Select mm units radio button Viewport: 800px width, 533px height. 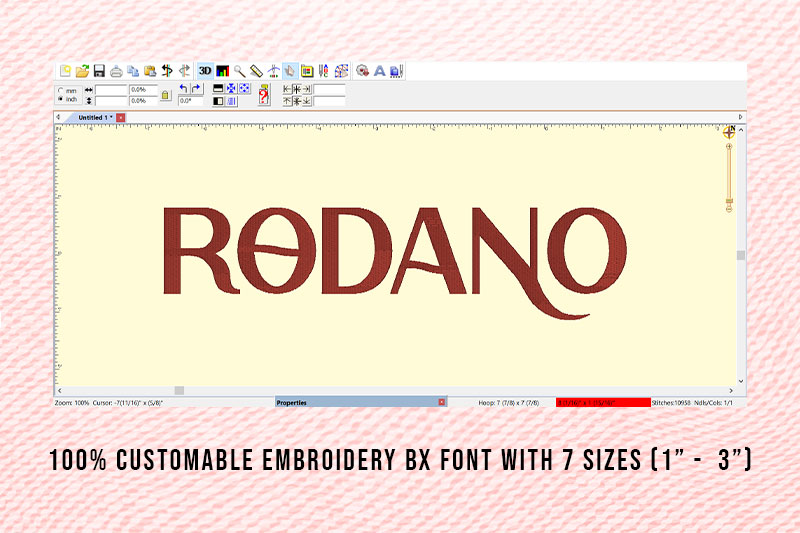pos(61,90)
